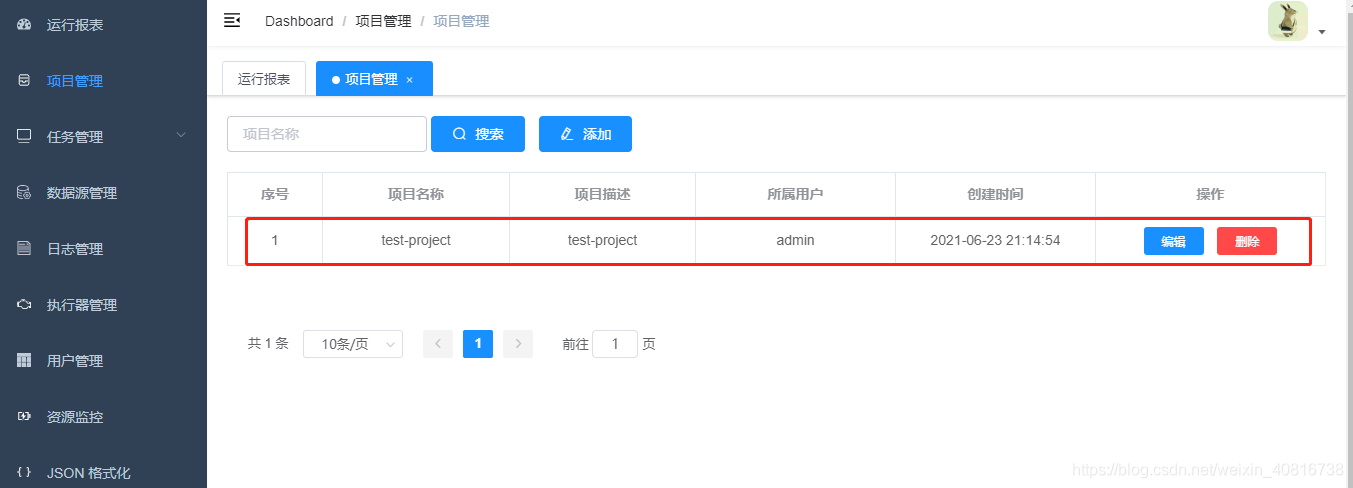This screenshot has width=1353, height=488.
Task: Go to the previous page arrow
Action: click(x=438, y=344)
